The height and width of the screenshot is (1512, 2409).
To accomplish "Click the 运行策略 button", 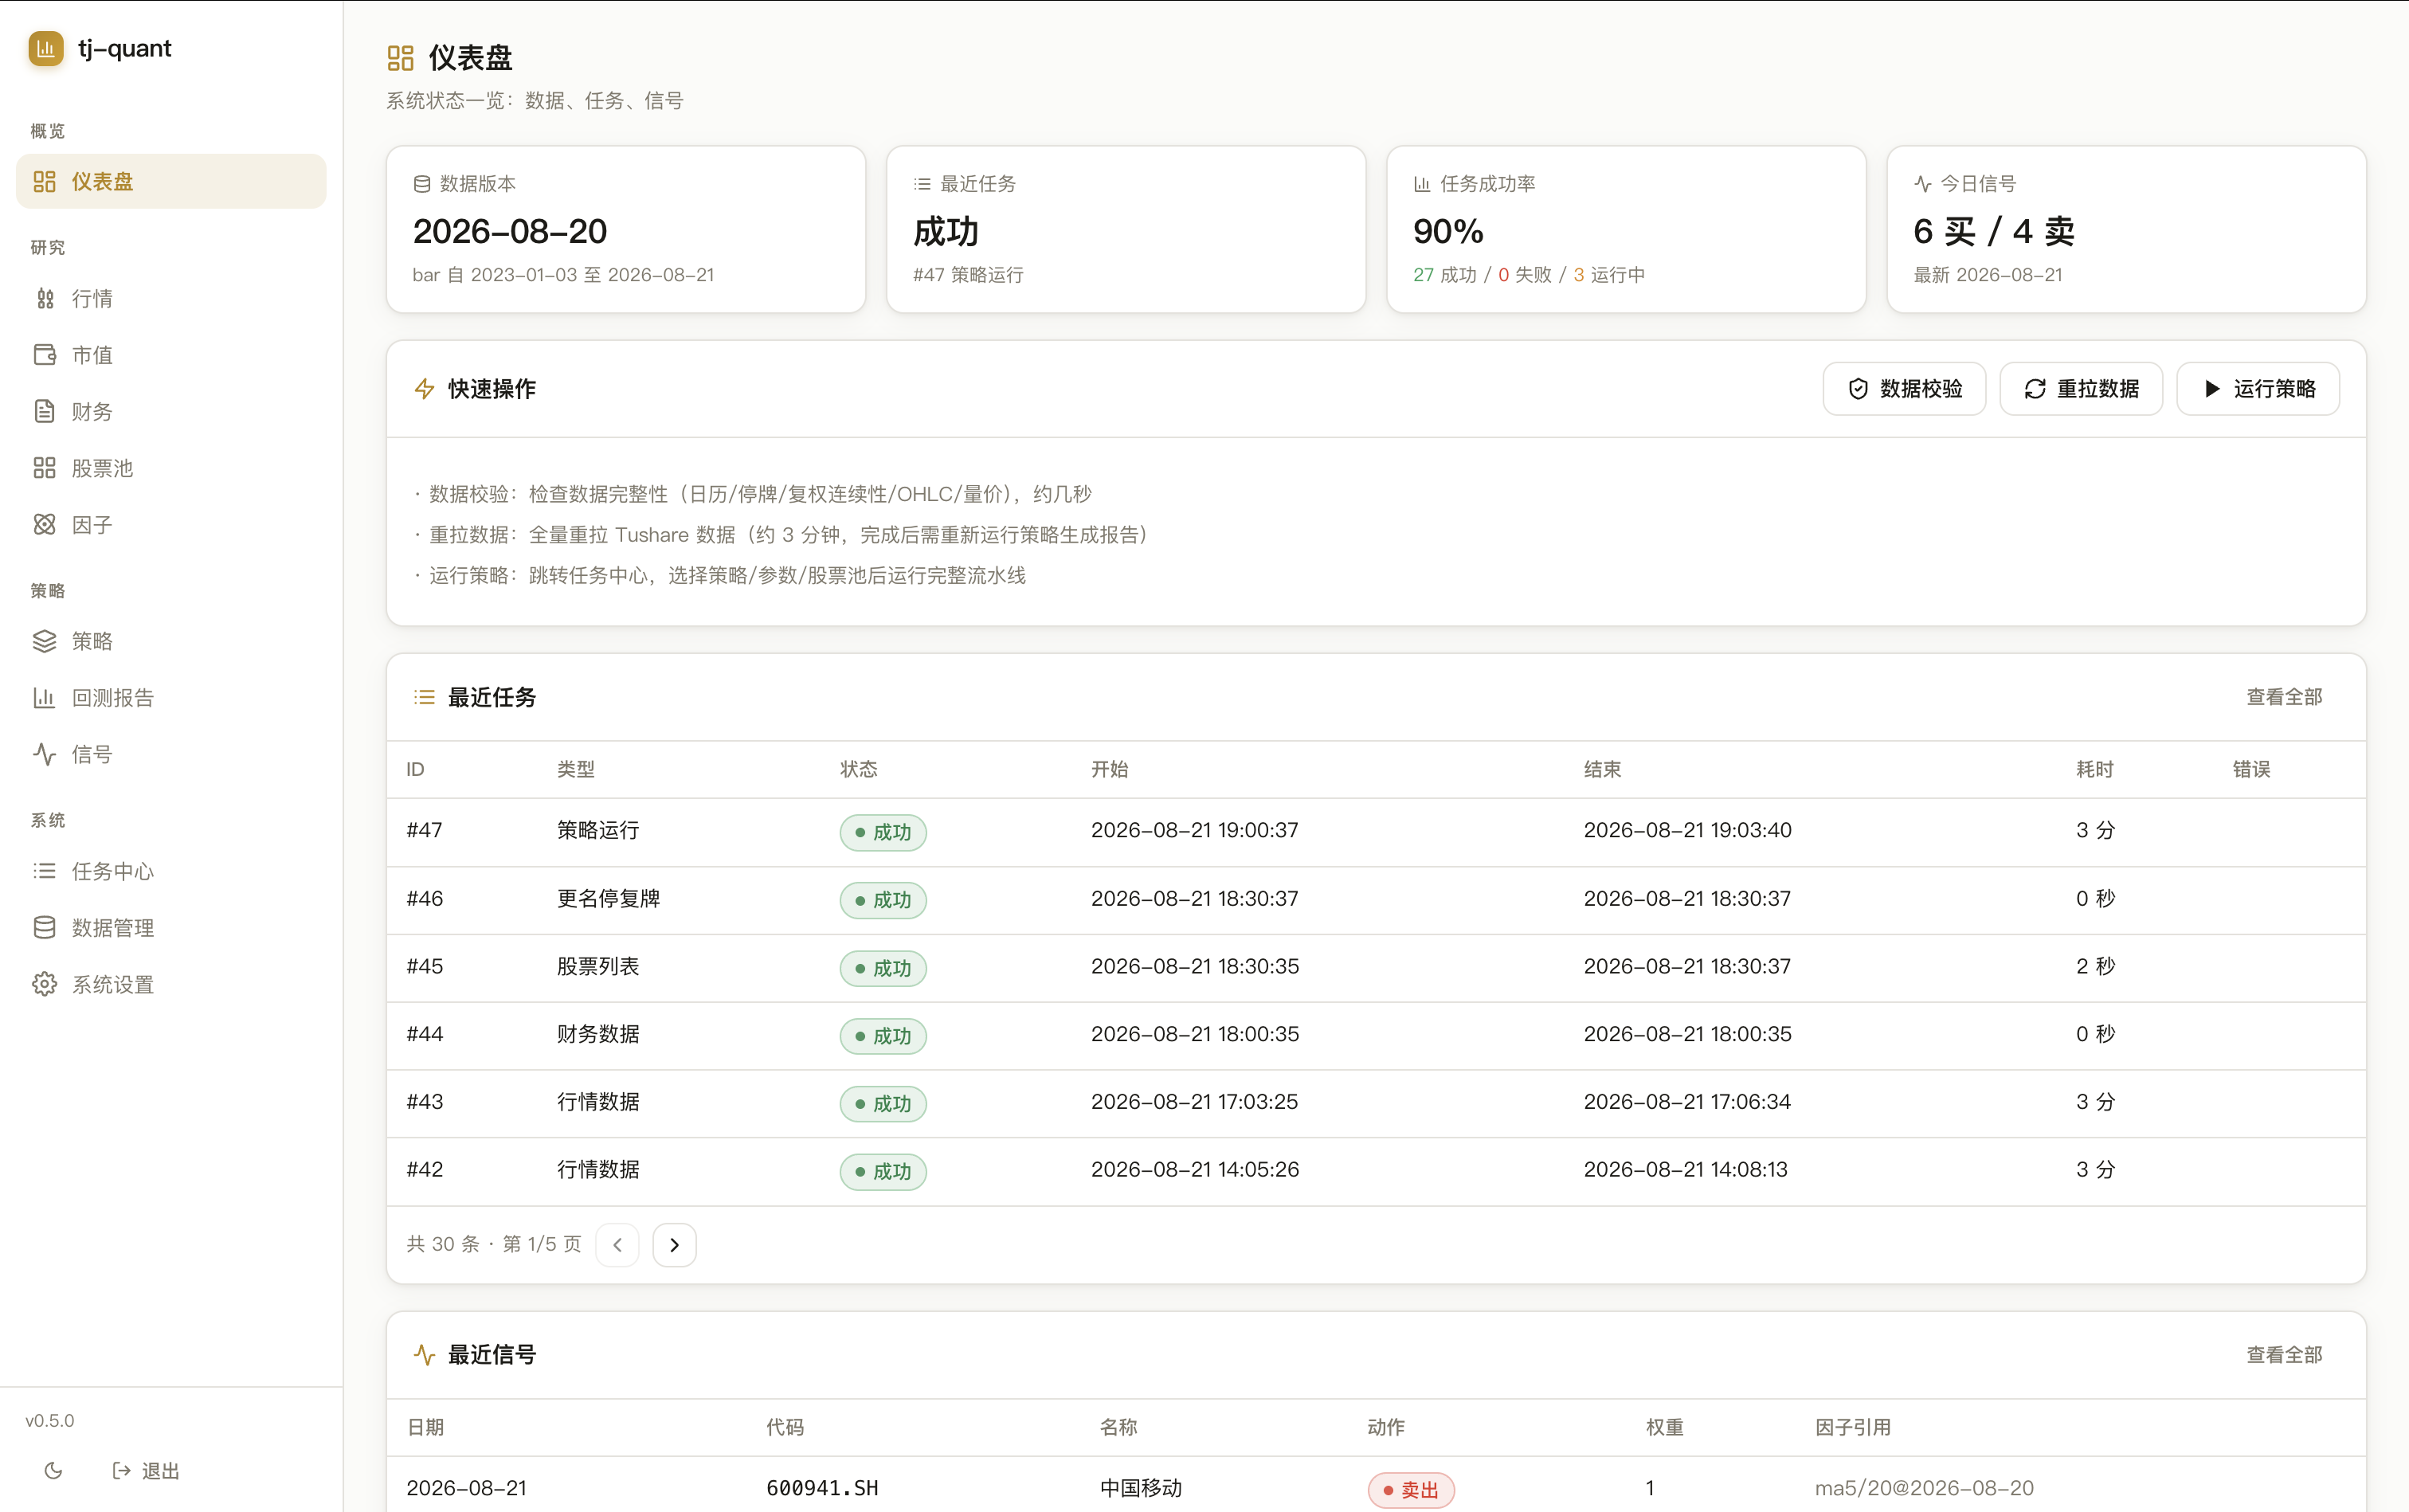I will coord(2258,388).
